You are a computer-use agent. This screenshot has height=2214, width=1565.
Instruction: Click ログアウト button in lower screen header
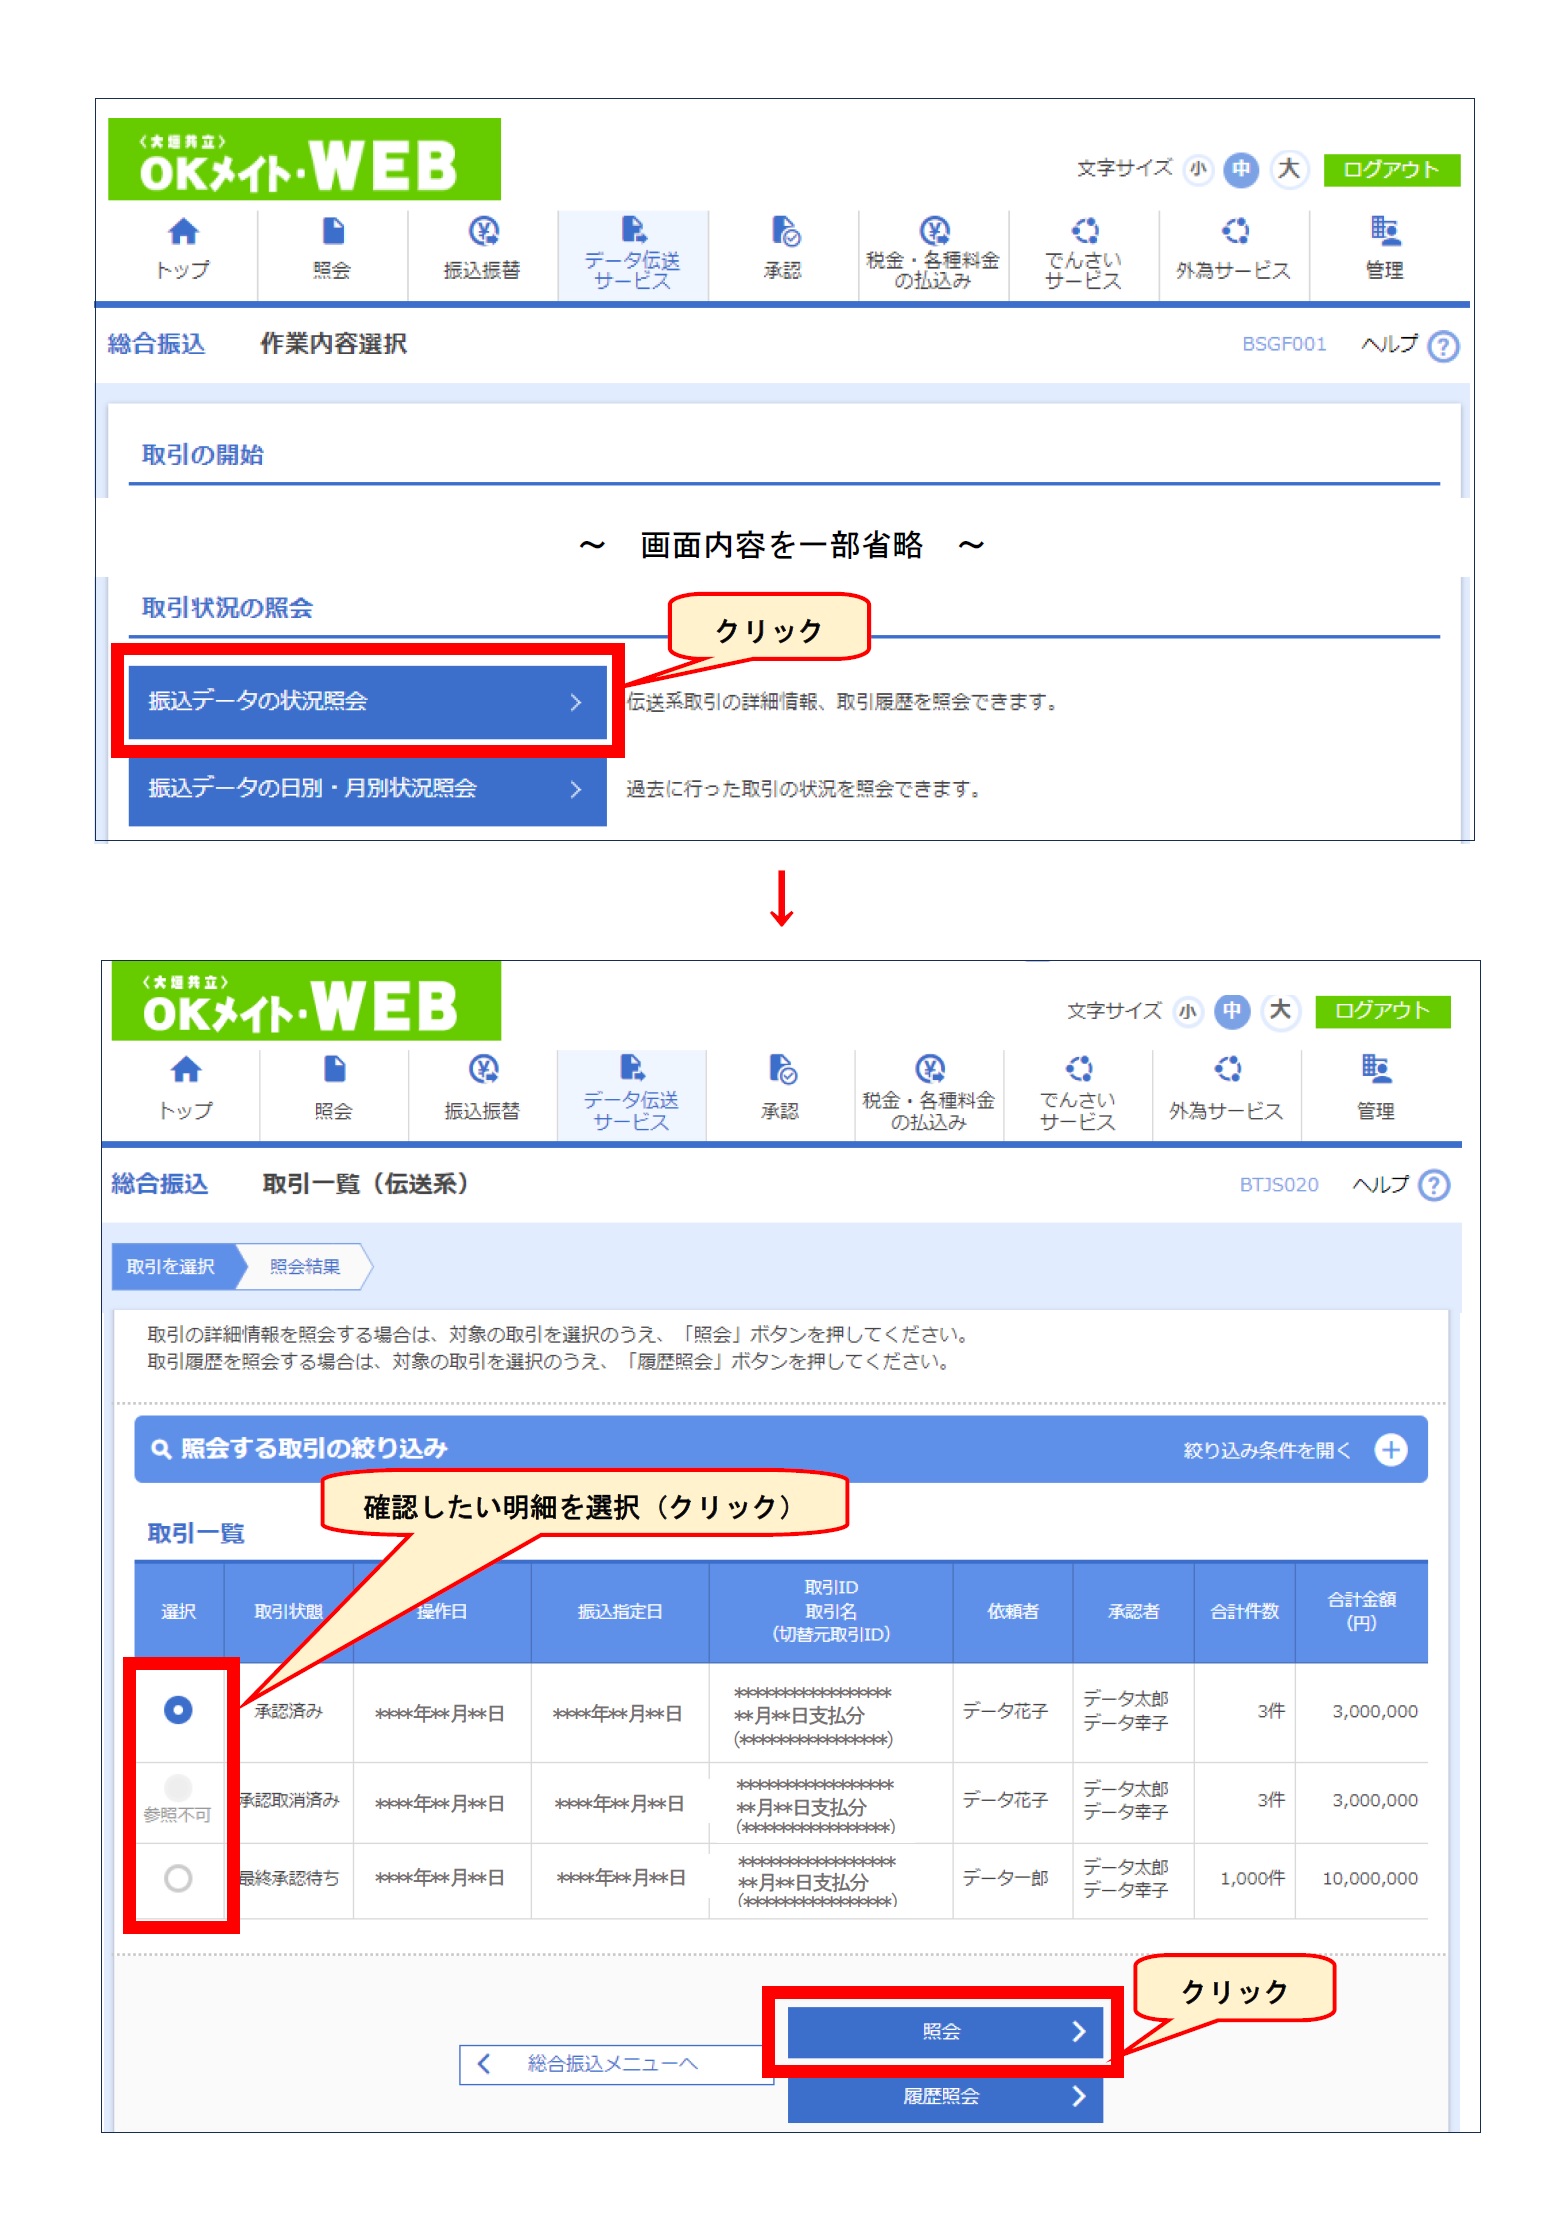click(1381, 1011)
